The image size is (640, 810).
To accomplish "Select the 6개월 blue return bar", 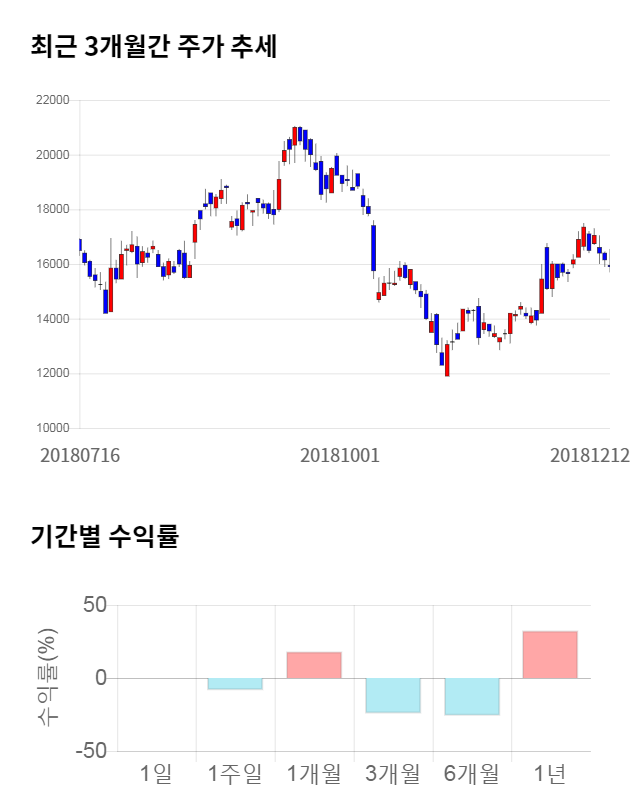I will pos(472,696).
